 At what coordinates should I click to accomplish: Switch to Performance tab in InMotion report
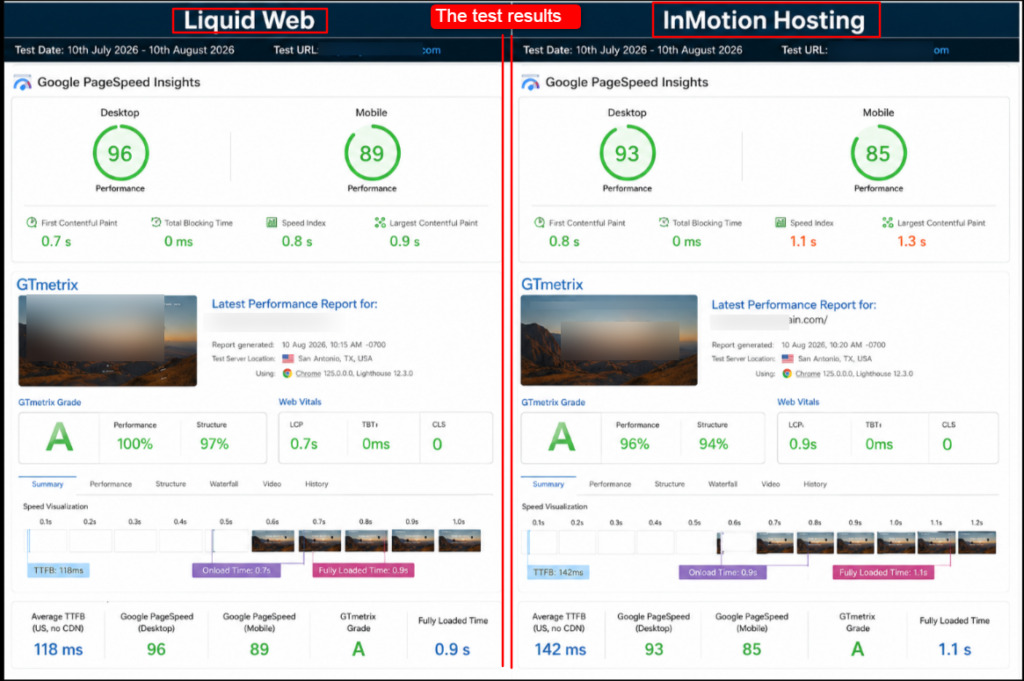coord(610,484)
